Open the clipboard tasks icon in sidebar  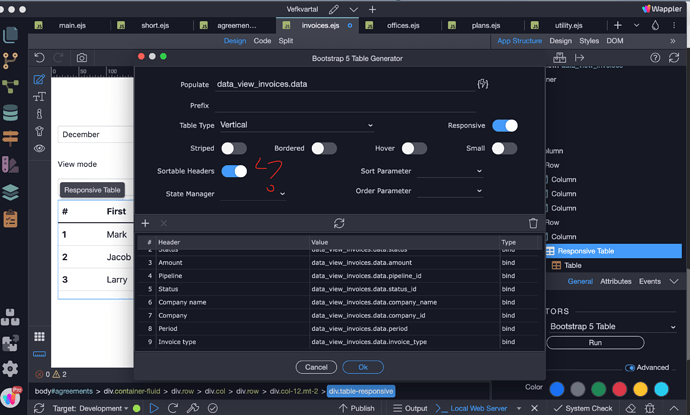(11, 219)
